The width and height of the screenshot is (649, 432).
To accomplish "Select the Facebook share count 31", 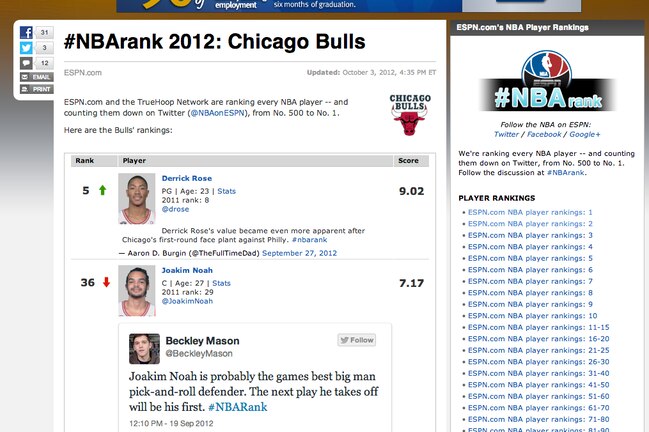I will [x=44, y=32].
